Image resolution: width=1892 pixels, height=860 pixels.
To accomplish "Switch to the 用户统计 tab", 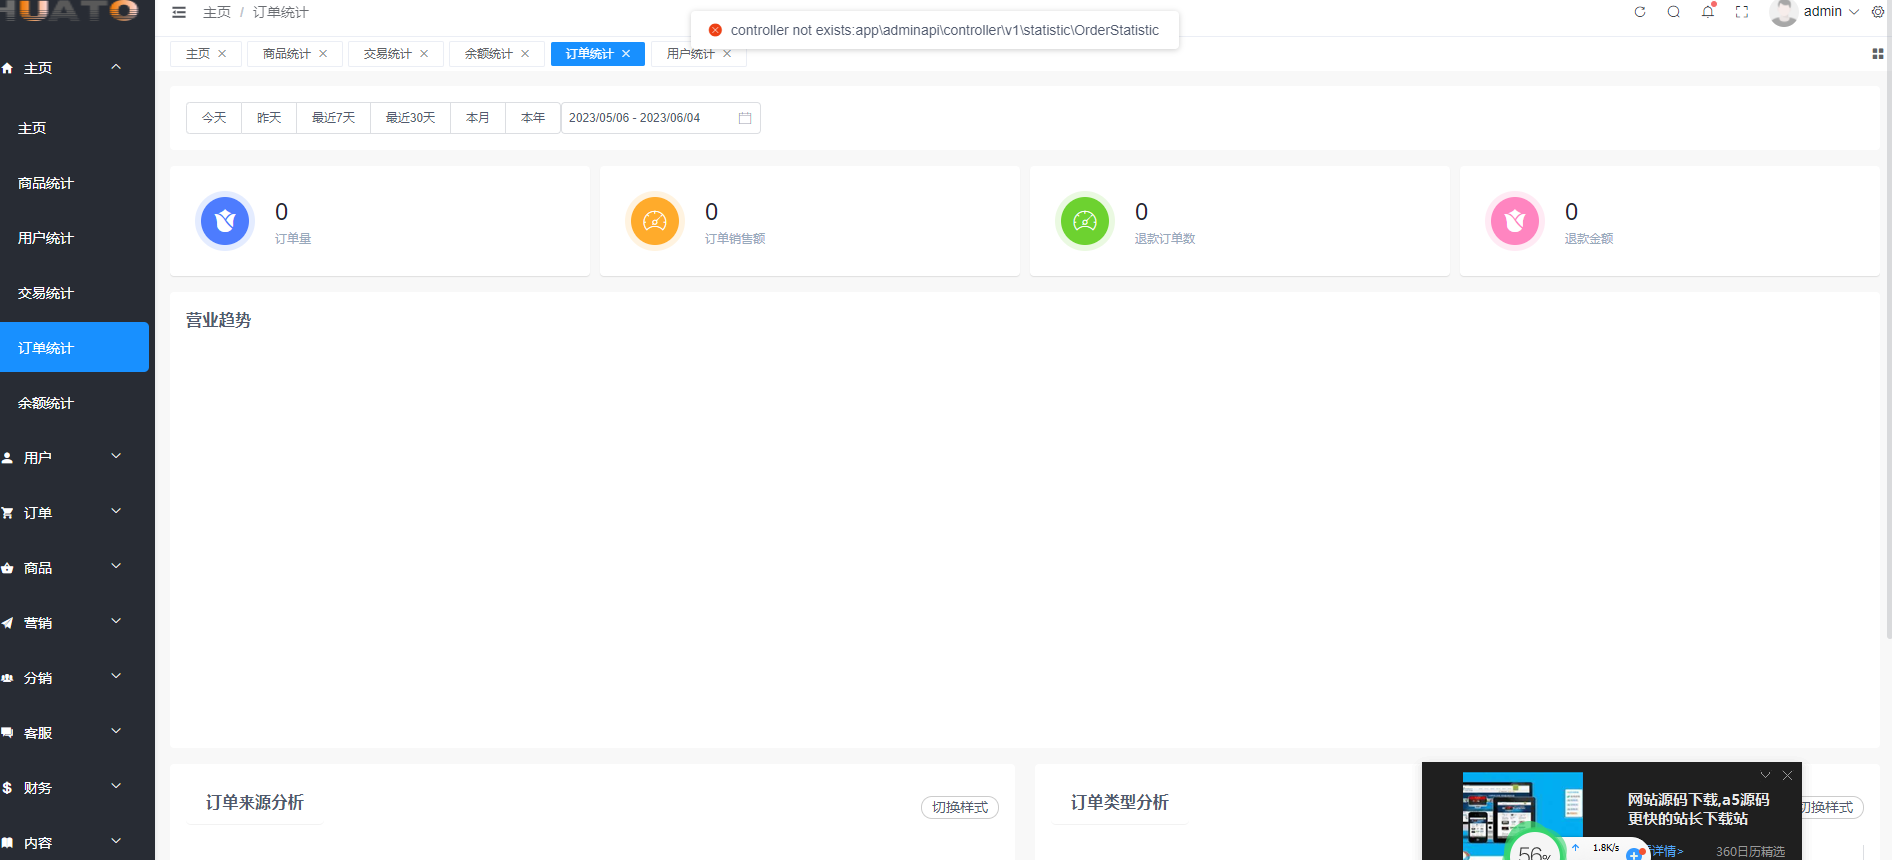I will coord(690,54).
